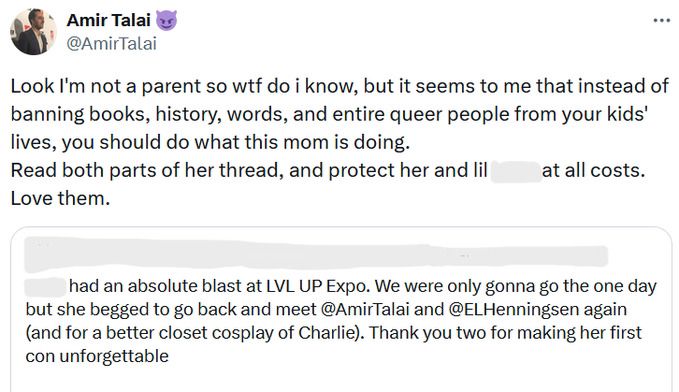Click @AmirTalai mention in quoted tweet

[x=365, y=309]
